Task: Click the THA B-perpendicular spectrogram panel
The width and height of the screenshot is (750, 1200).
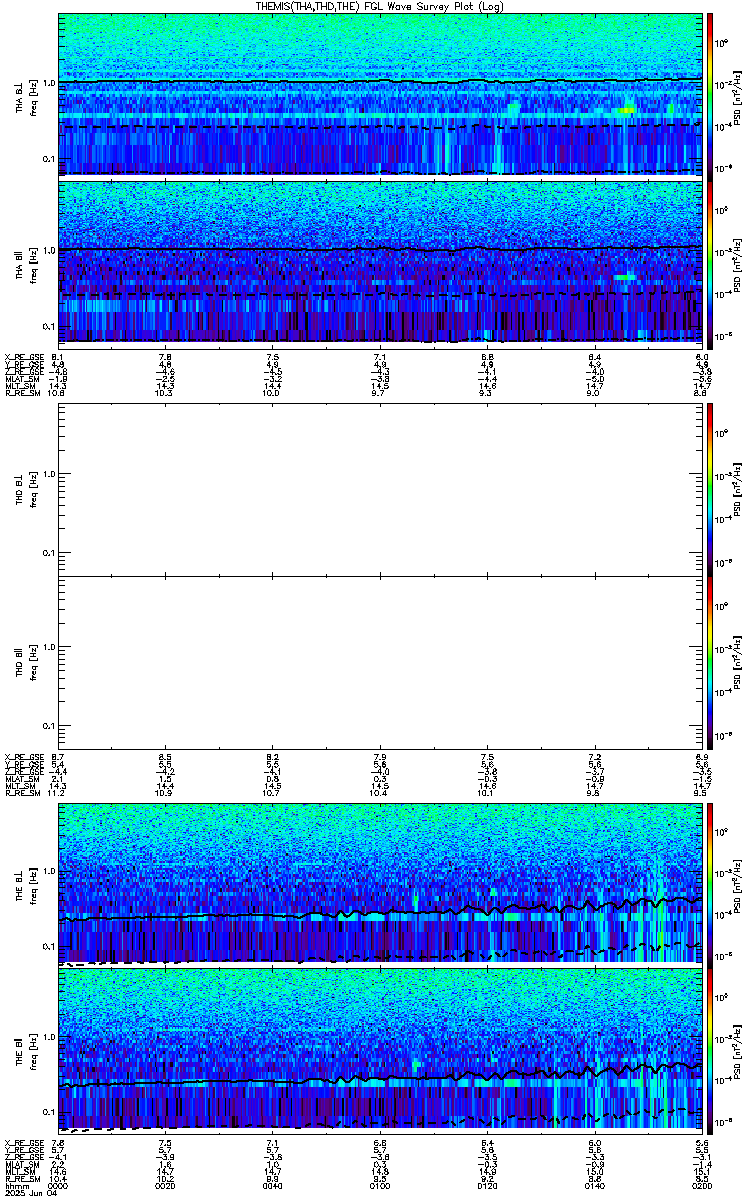Action: (380, 95)
